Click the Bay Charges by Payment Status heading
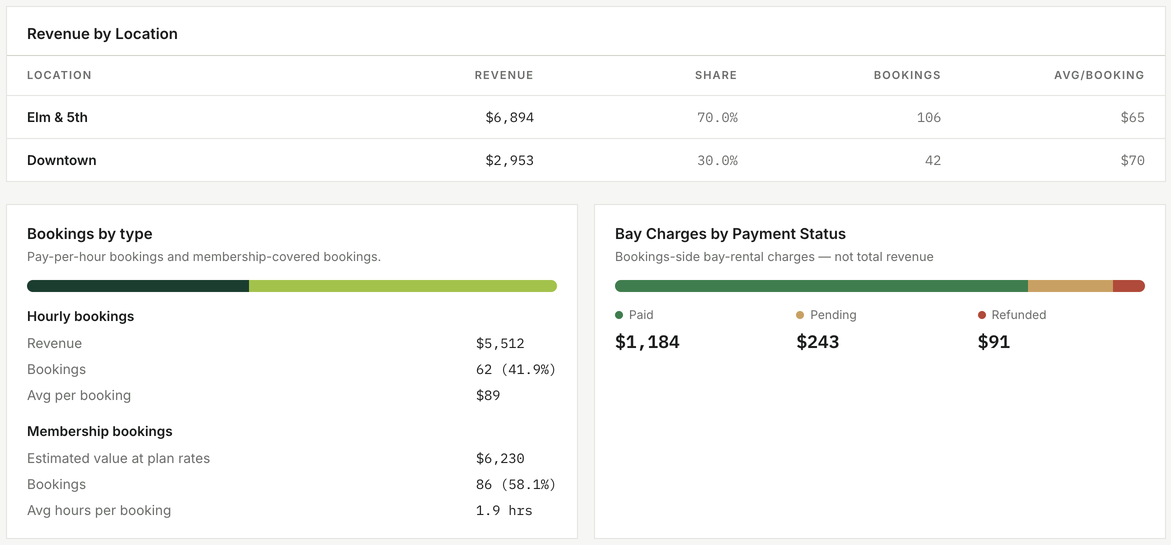The width and height of the screenshot is (1171, 545). click(730, 234)
